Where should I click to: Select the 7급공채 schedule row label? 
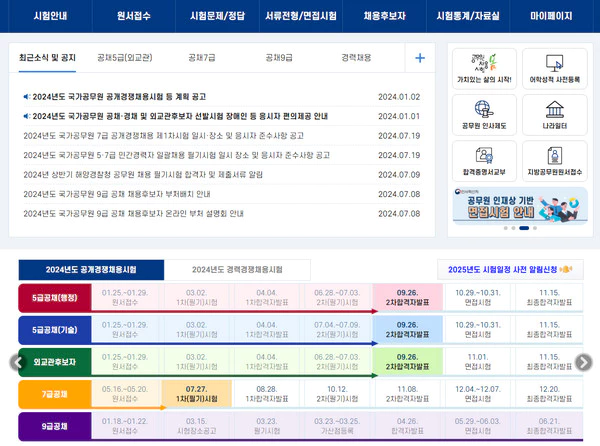(x=54, y=396)
